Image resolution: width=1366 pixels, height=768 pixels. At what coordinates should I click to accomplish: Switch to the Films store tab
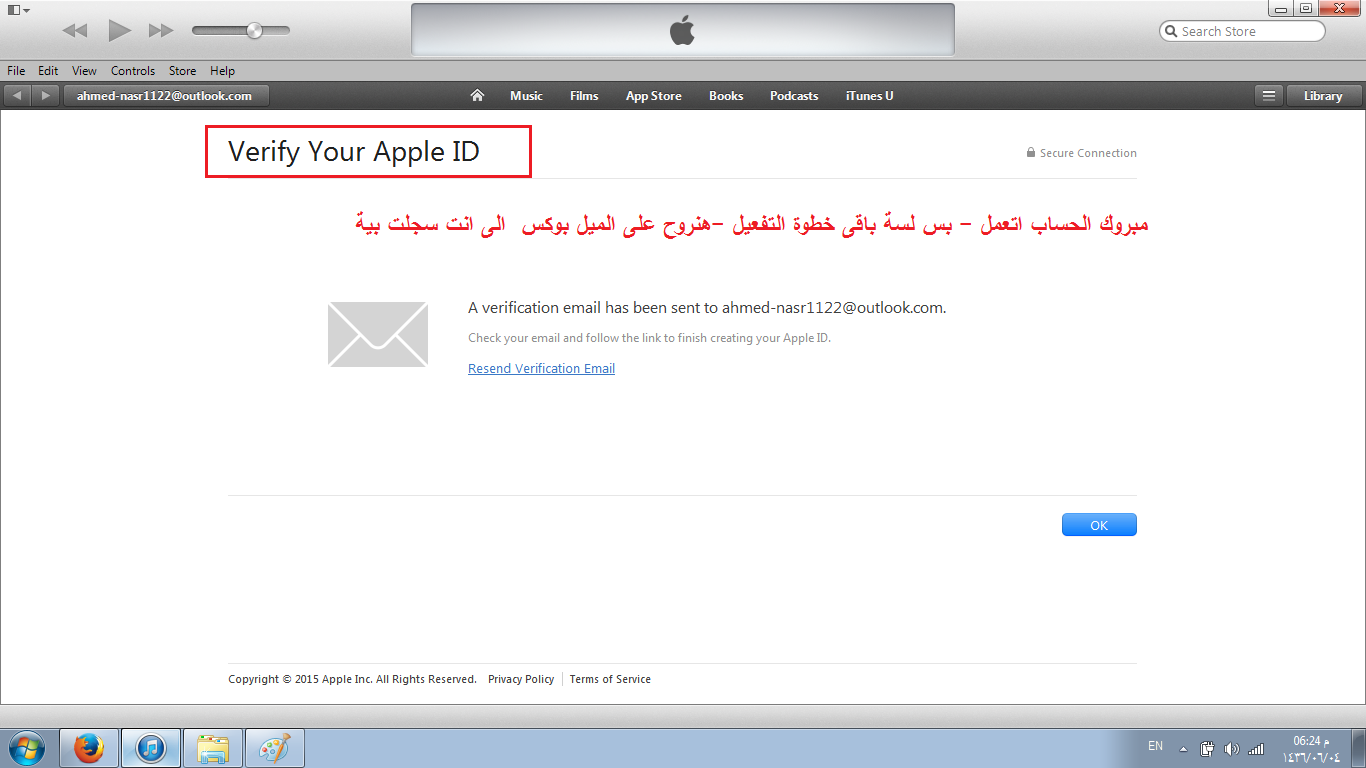tap(584, 96)
